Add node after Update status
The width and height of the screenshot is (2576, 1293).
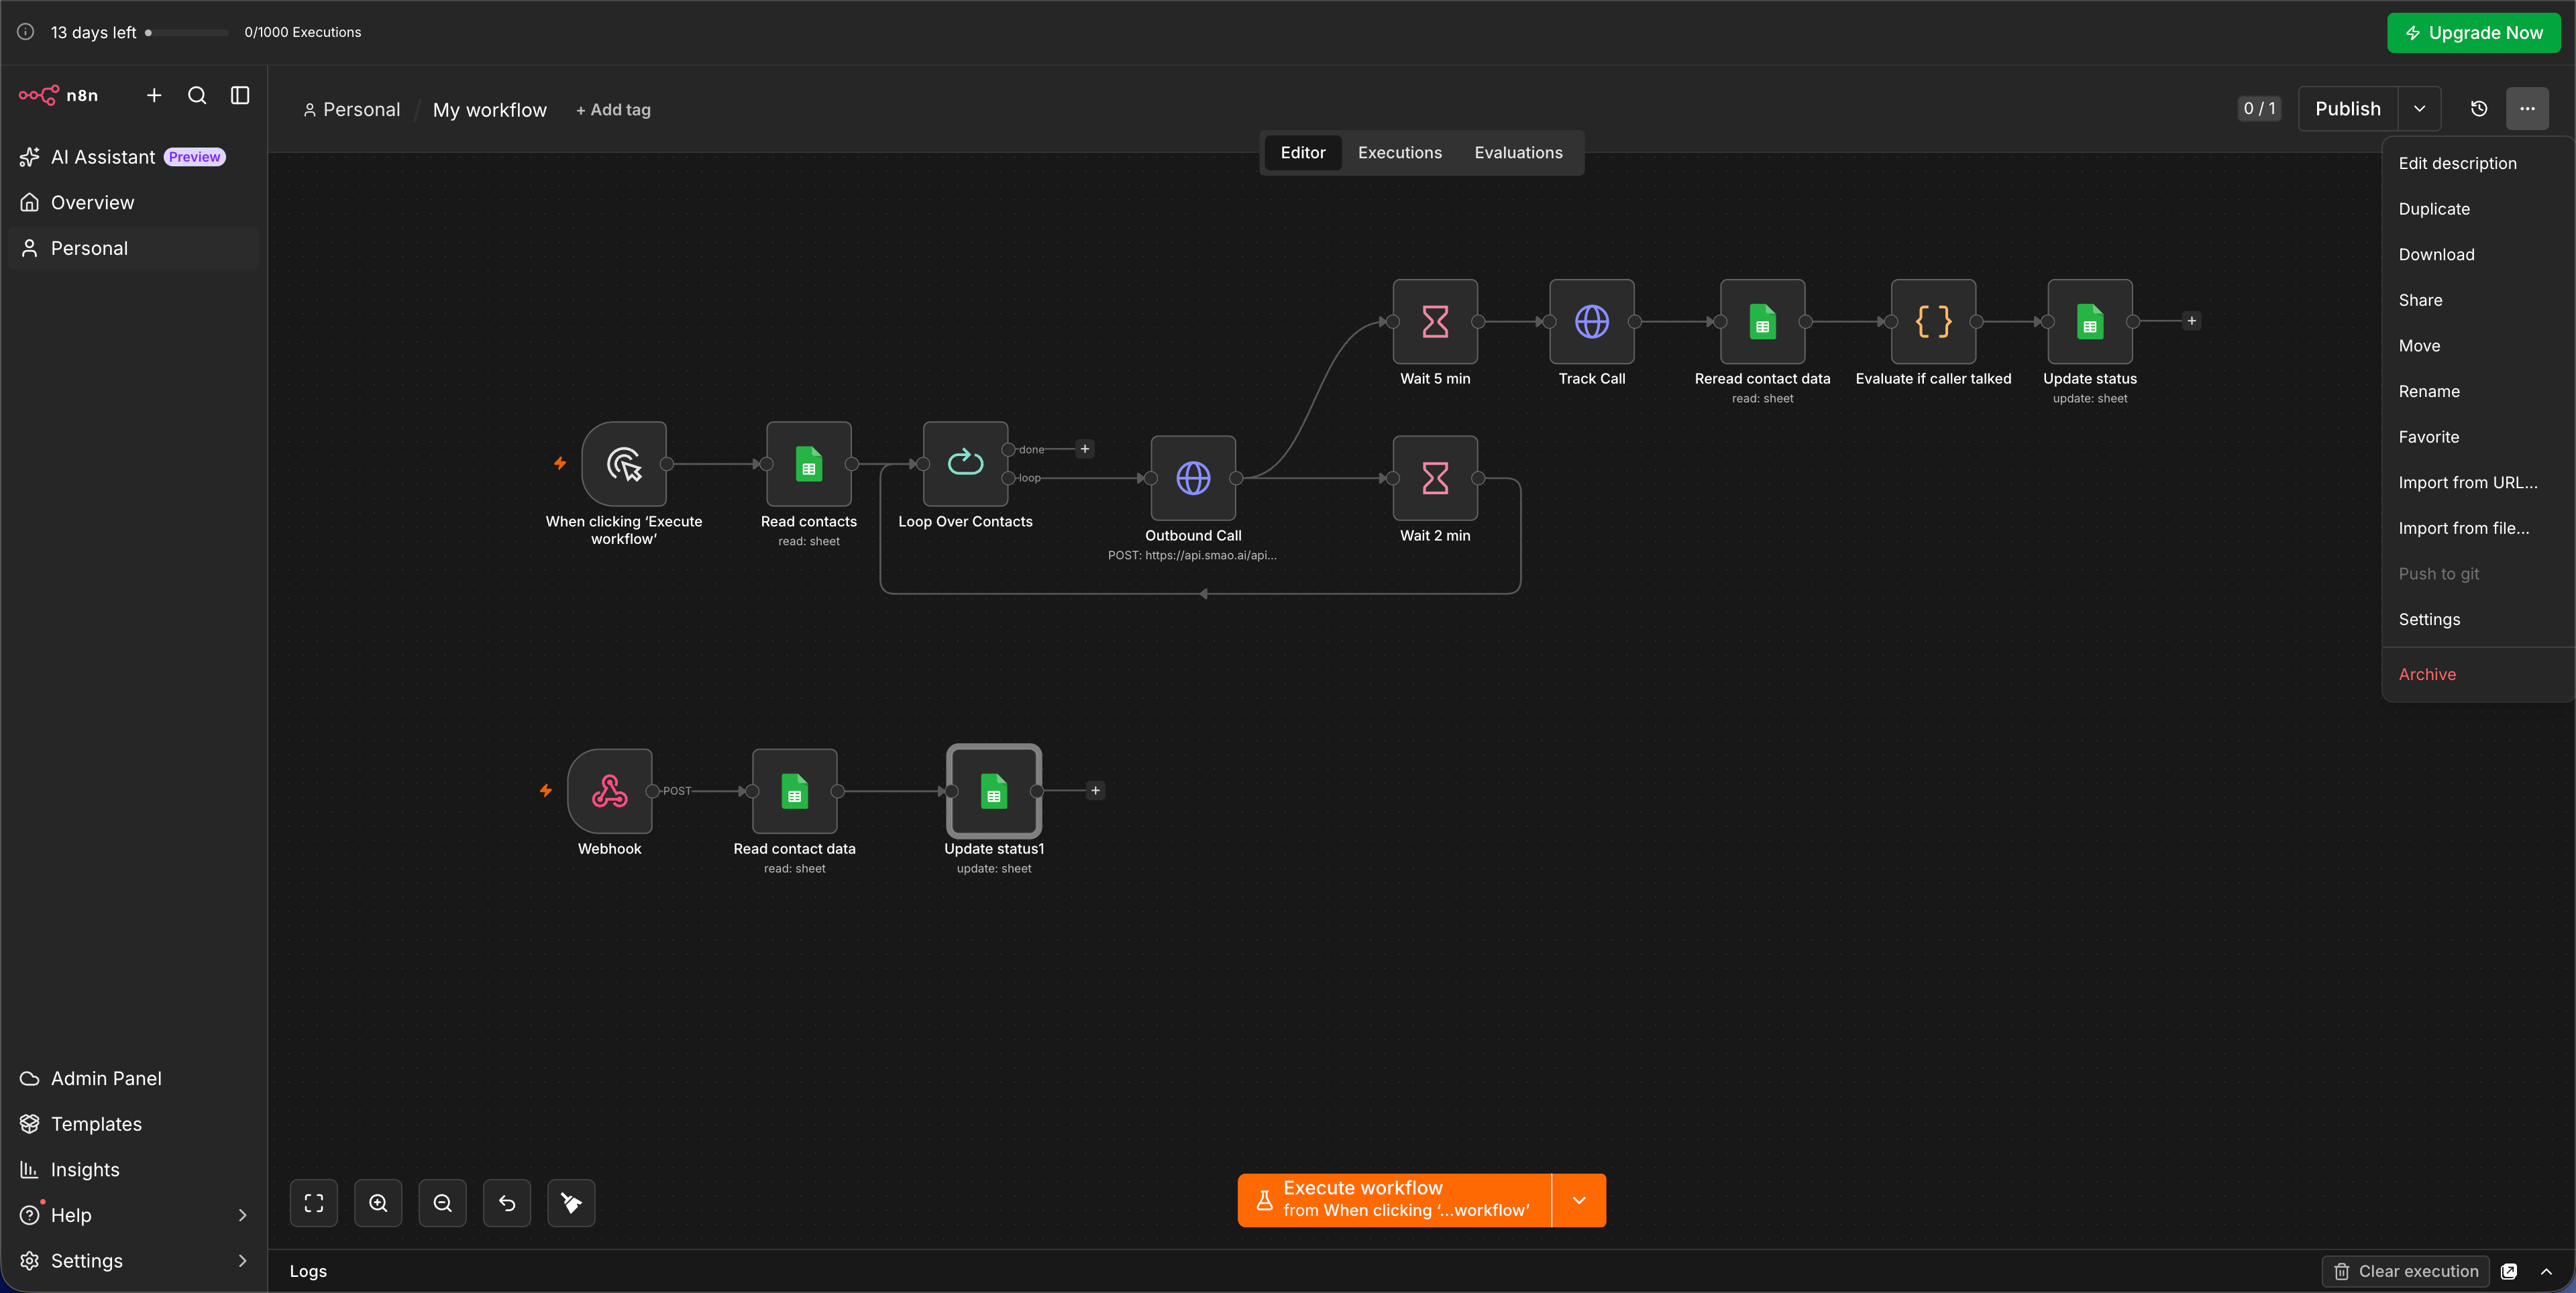pos(2191,321)
